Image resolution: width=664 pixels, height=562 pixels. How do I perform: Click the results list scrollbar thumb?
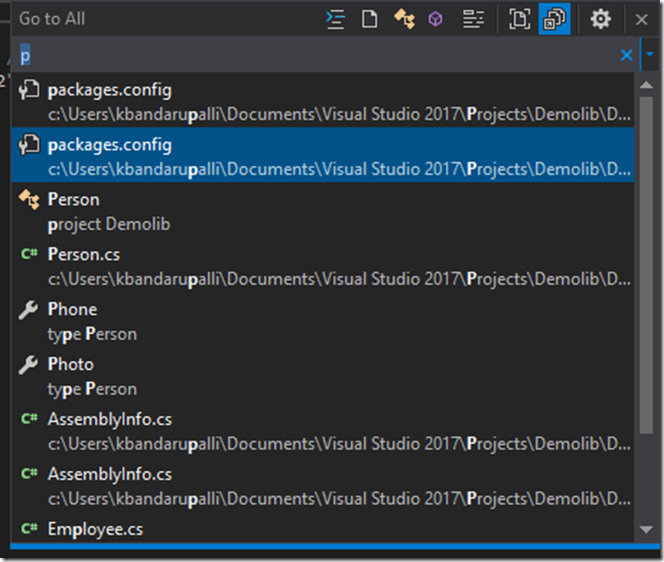tap(646, 266)
